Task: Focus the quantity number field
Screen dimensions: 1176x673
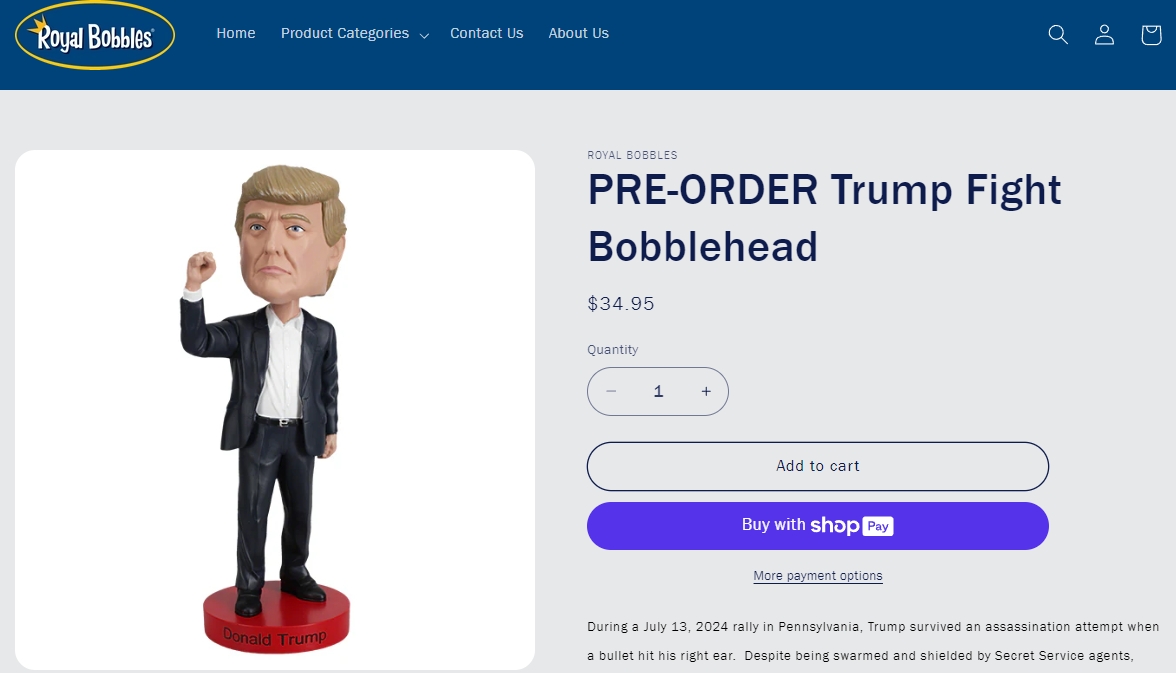Action: point(658,391)
